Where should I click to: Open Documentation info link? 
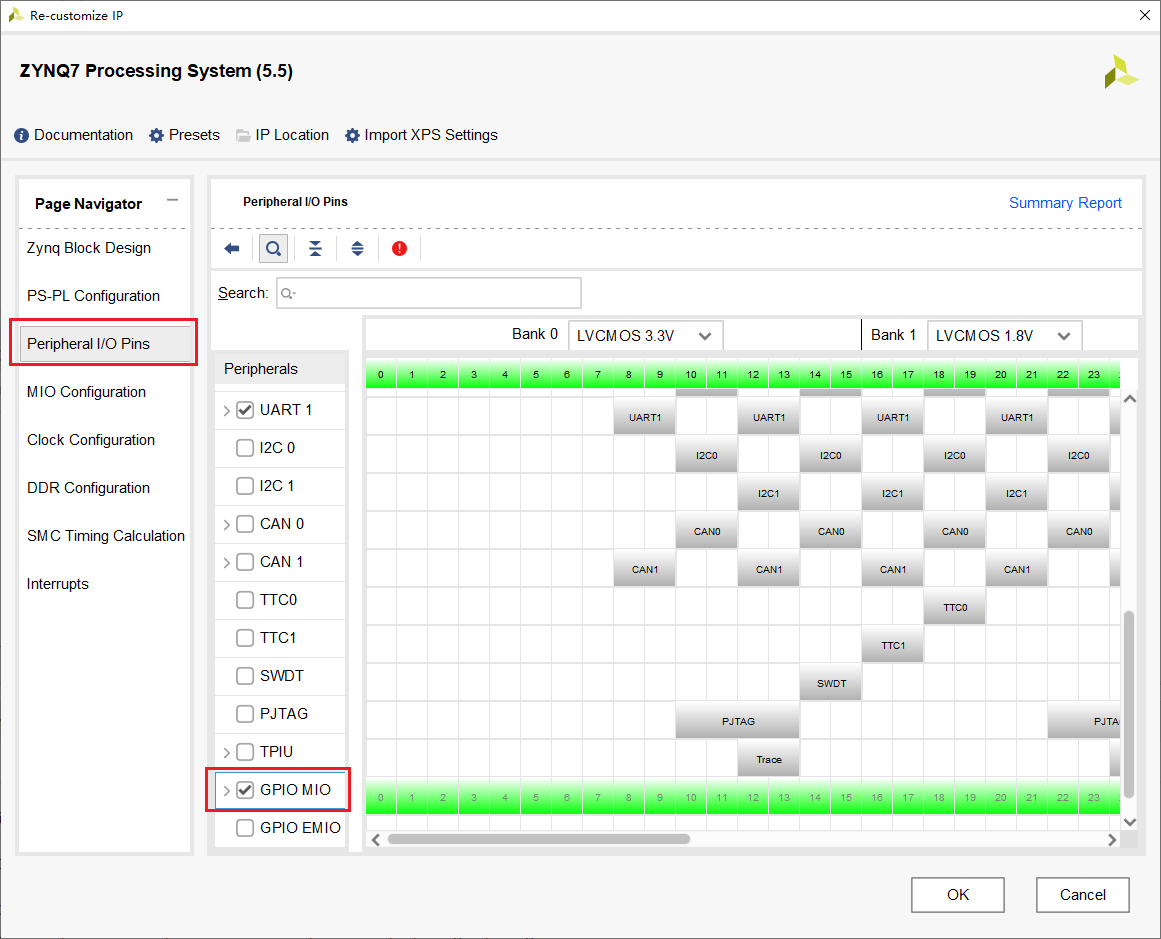[x=73, y=135]
